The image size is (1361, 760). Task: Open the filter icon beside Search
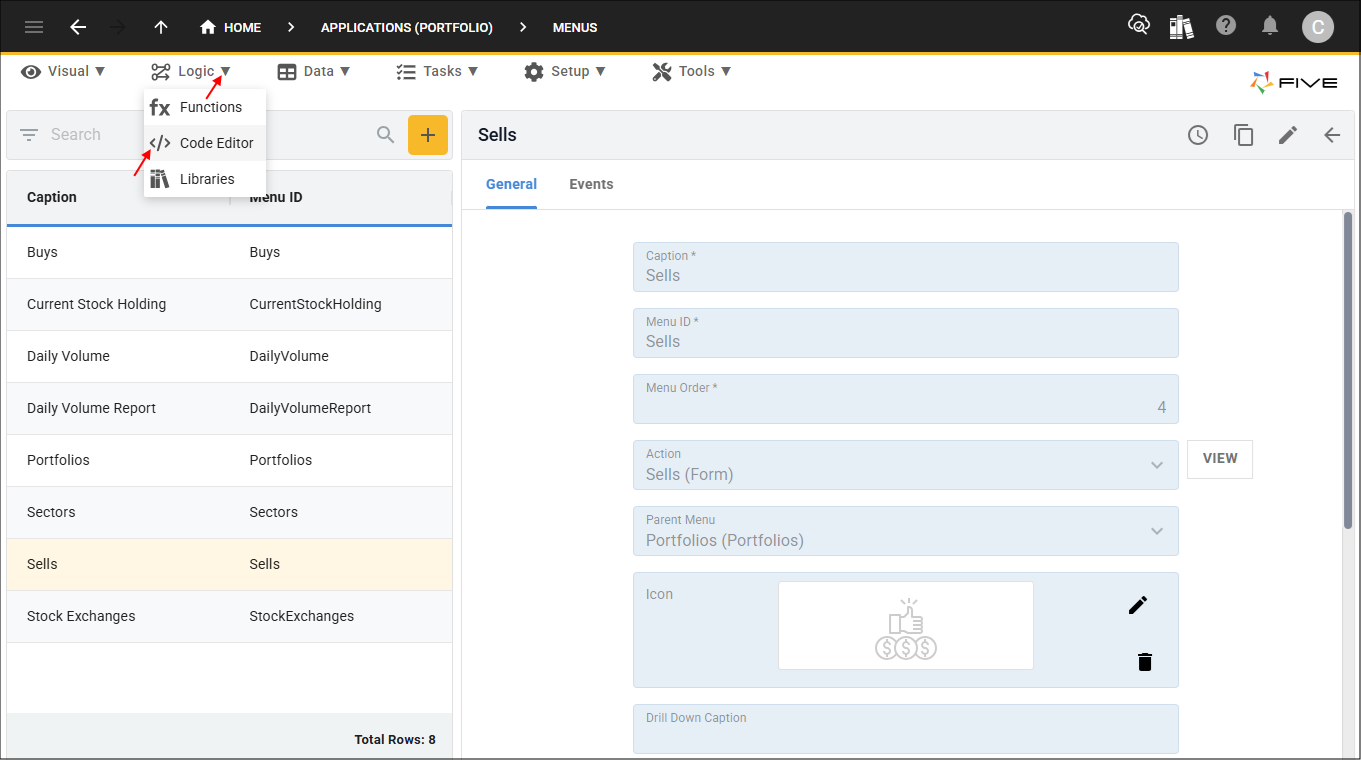[x=27, y=133]
